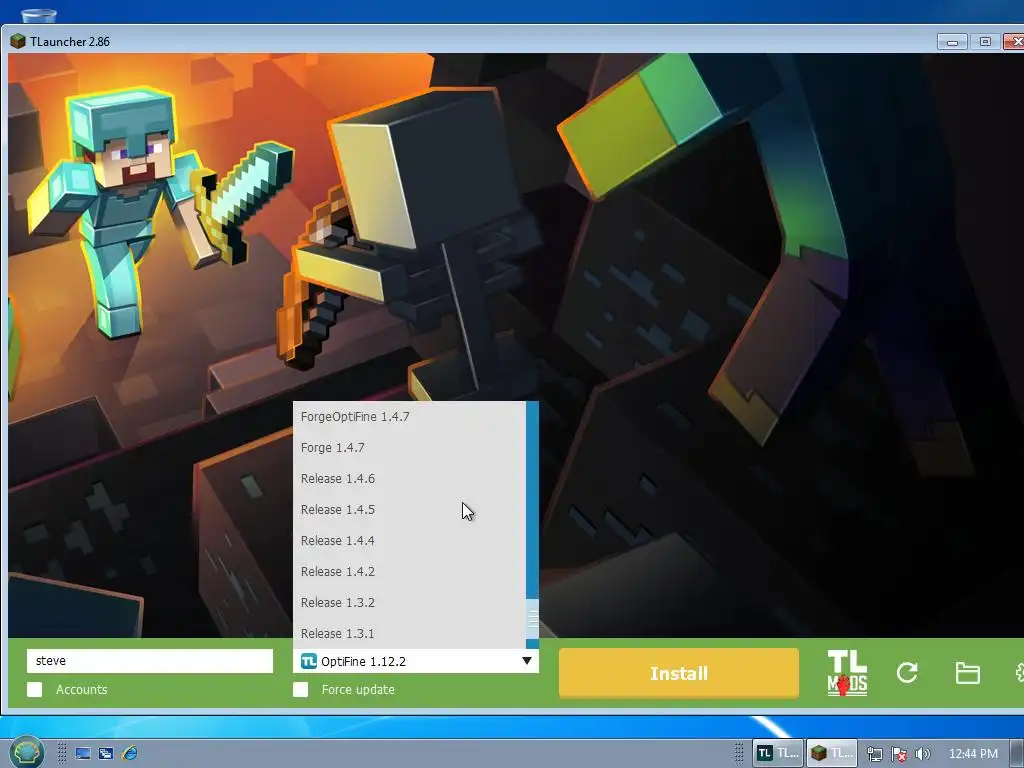Select Forge 1.4.7 from the list
This screenshot has width=1024, height=768.
tap(409, 447)
